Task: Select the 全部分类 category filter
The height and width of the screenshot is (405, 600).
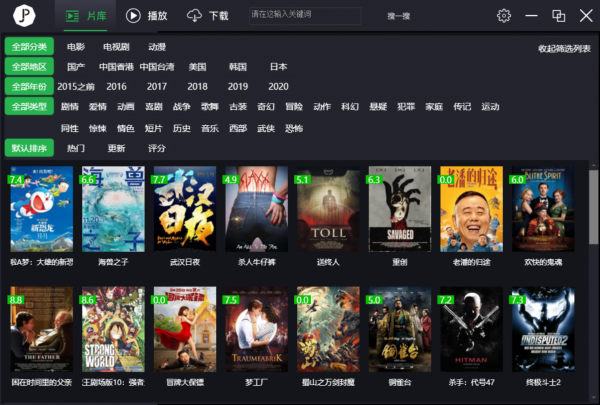Action: (x=29, y=47)
